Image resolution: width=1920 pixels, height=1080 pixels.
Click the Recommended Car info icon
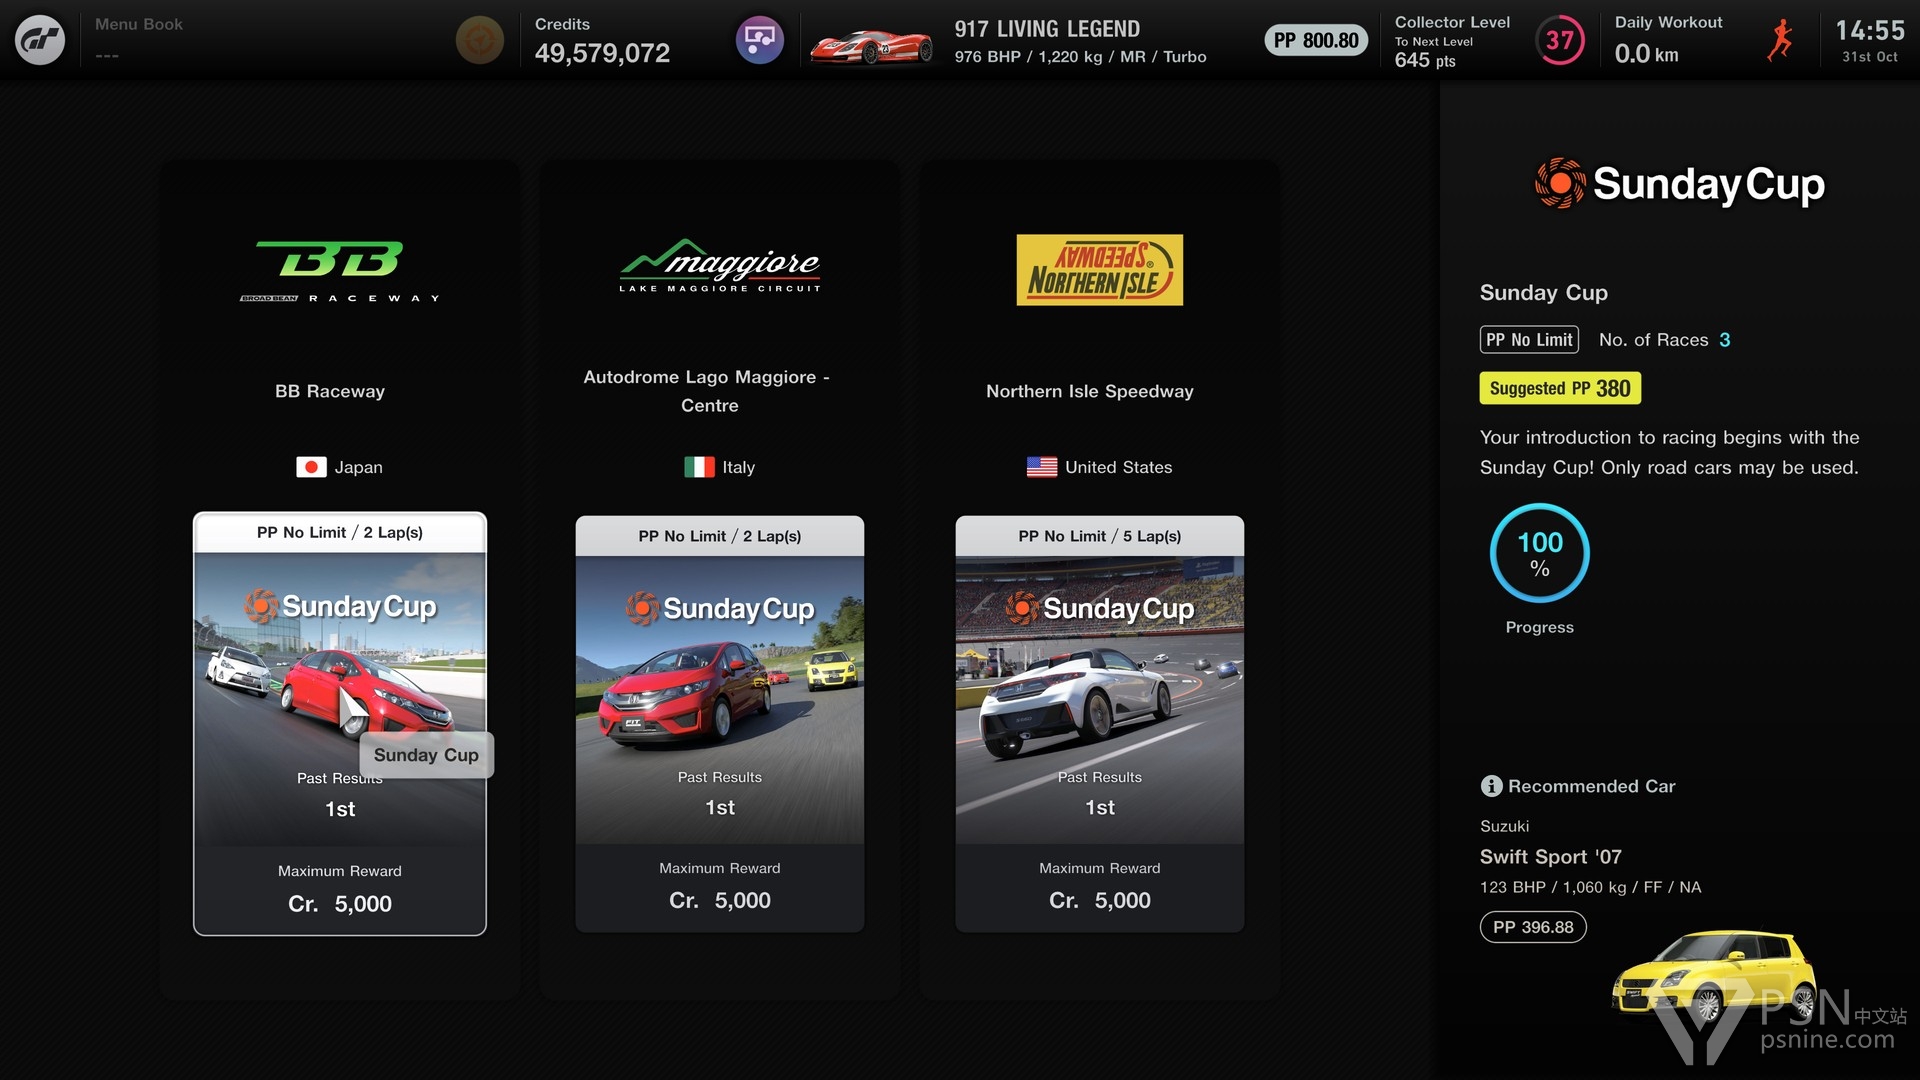1491,786
